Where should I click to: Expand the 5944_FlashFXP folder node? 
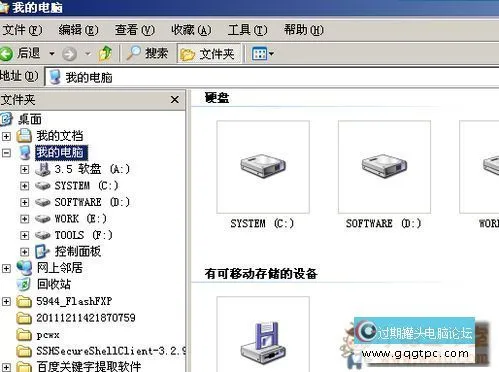(x=6, y=302)
